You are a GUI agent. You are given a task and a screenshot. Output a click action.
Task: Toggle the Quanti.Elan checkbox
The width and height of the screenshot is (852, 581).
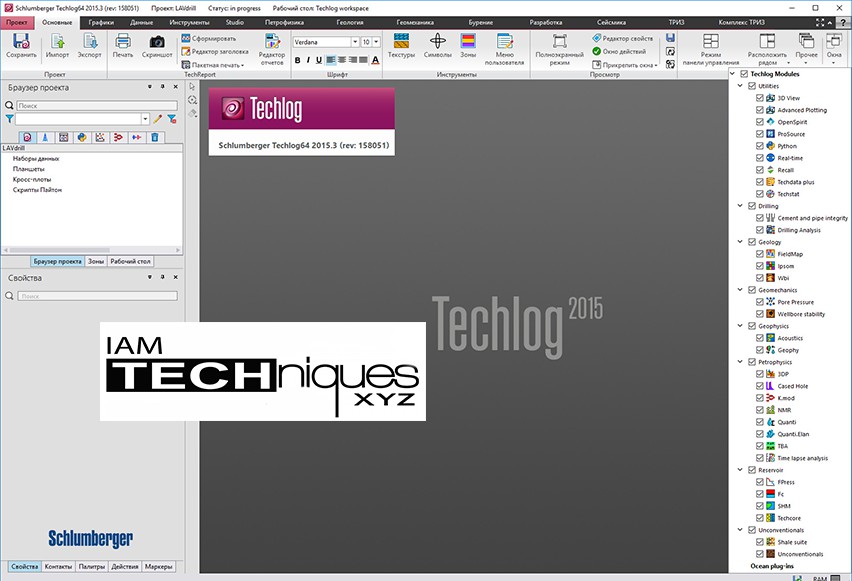[760, 434]
